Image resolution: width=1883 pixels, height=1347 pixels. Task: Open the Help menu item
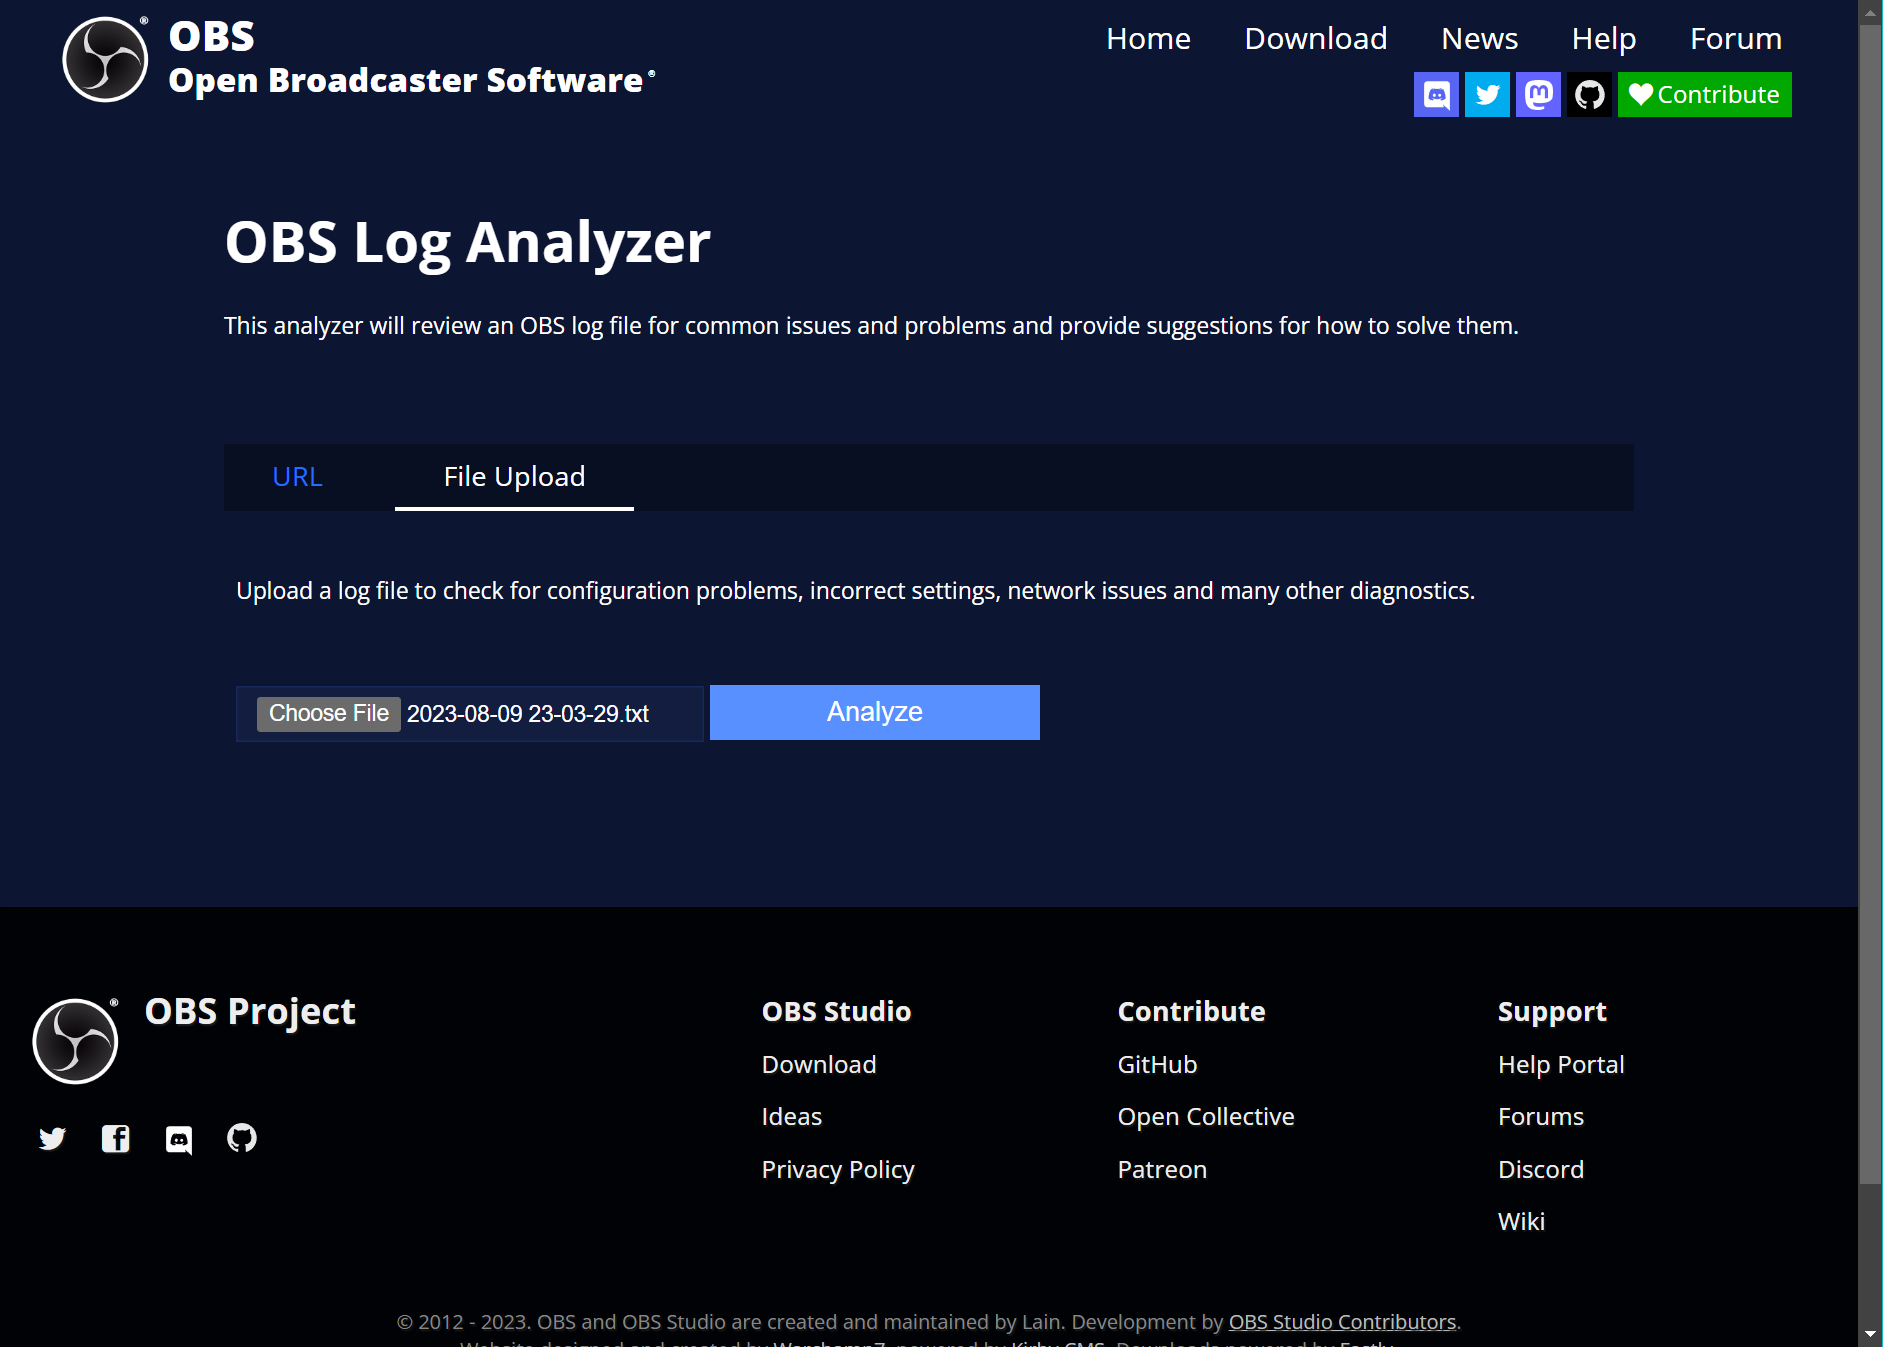[x=1603, y=38]
